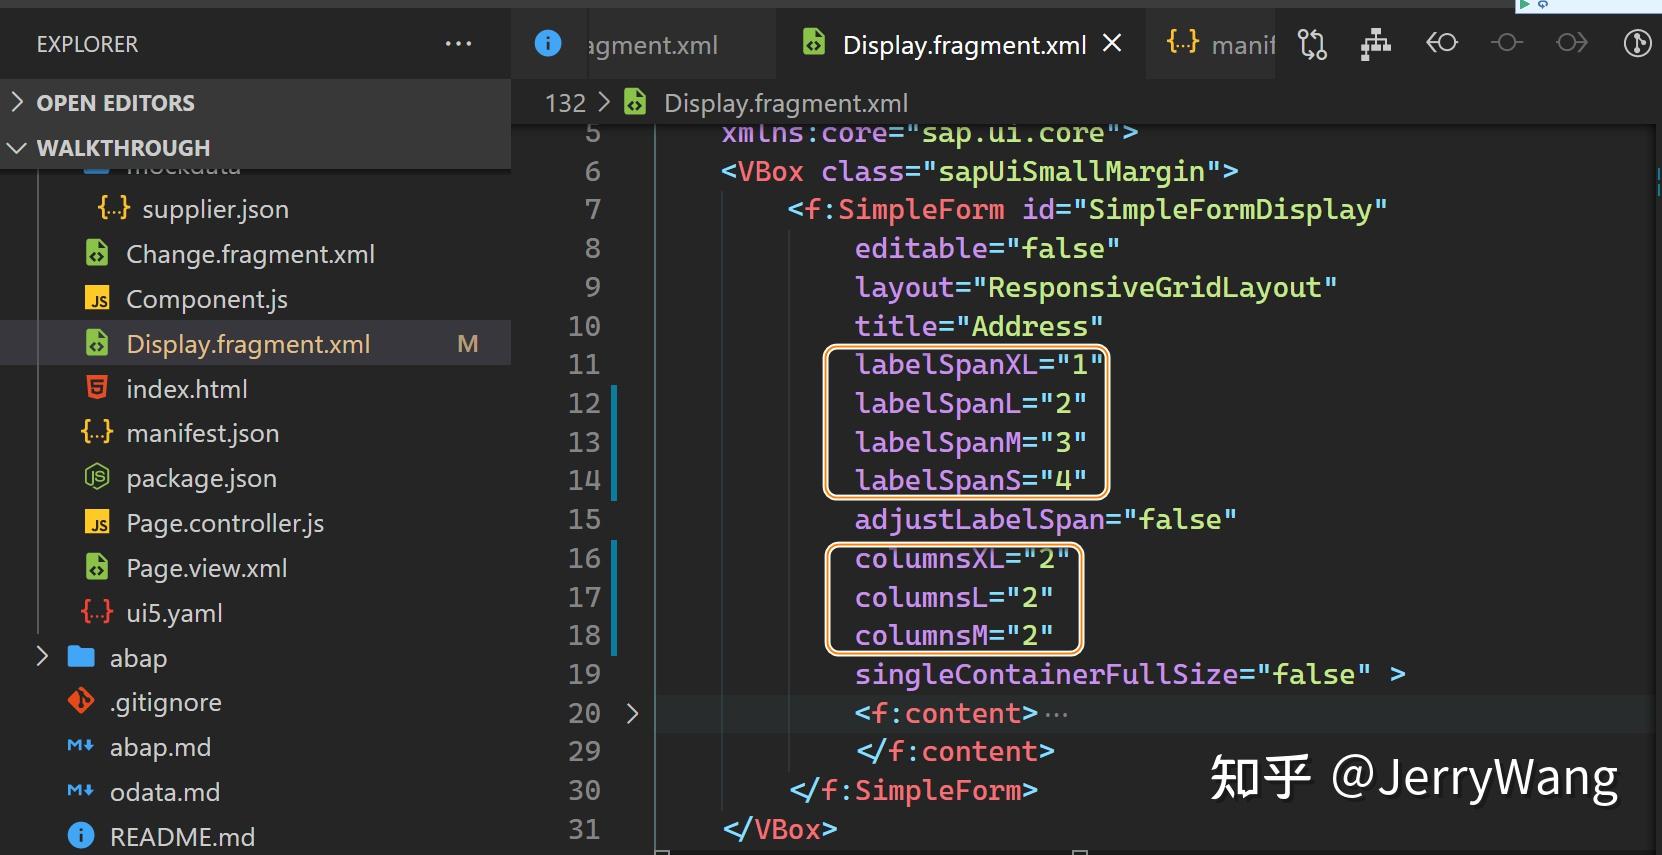Click on title="Address" attribute line
The image size is (1662, 855).
pyautogui.click(x=979, y=326)
